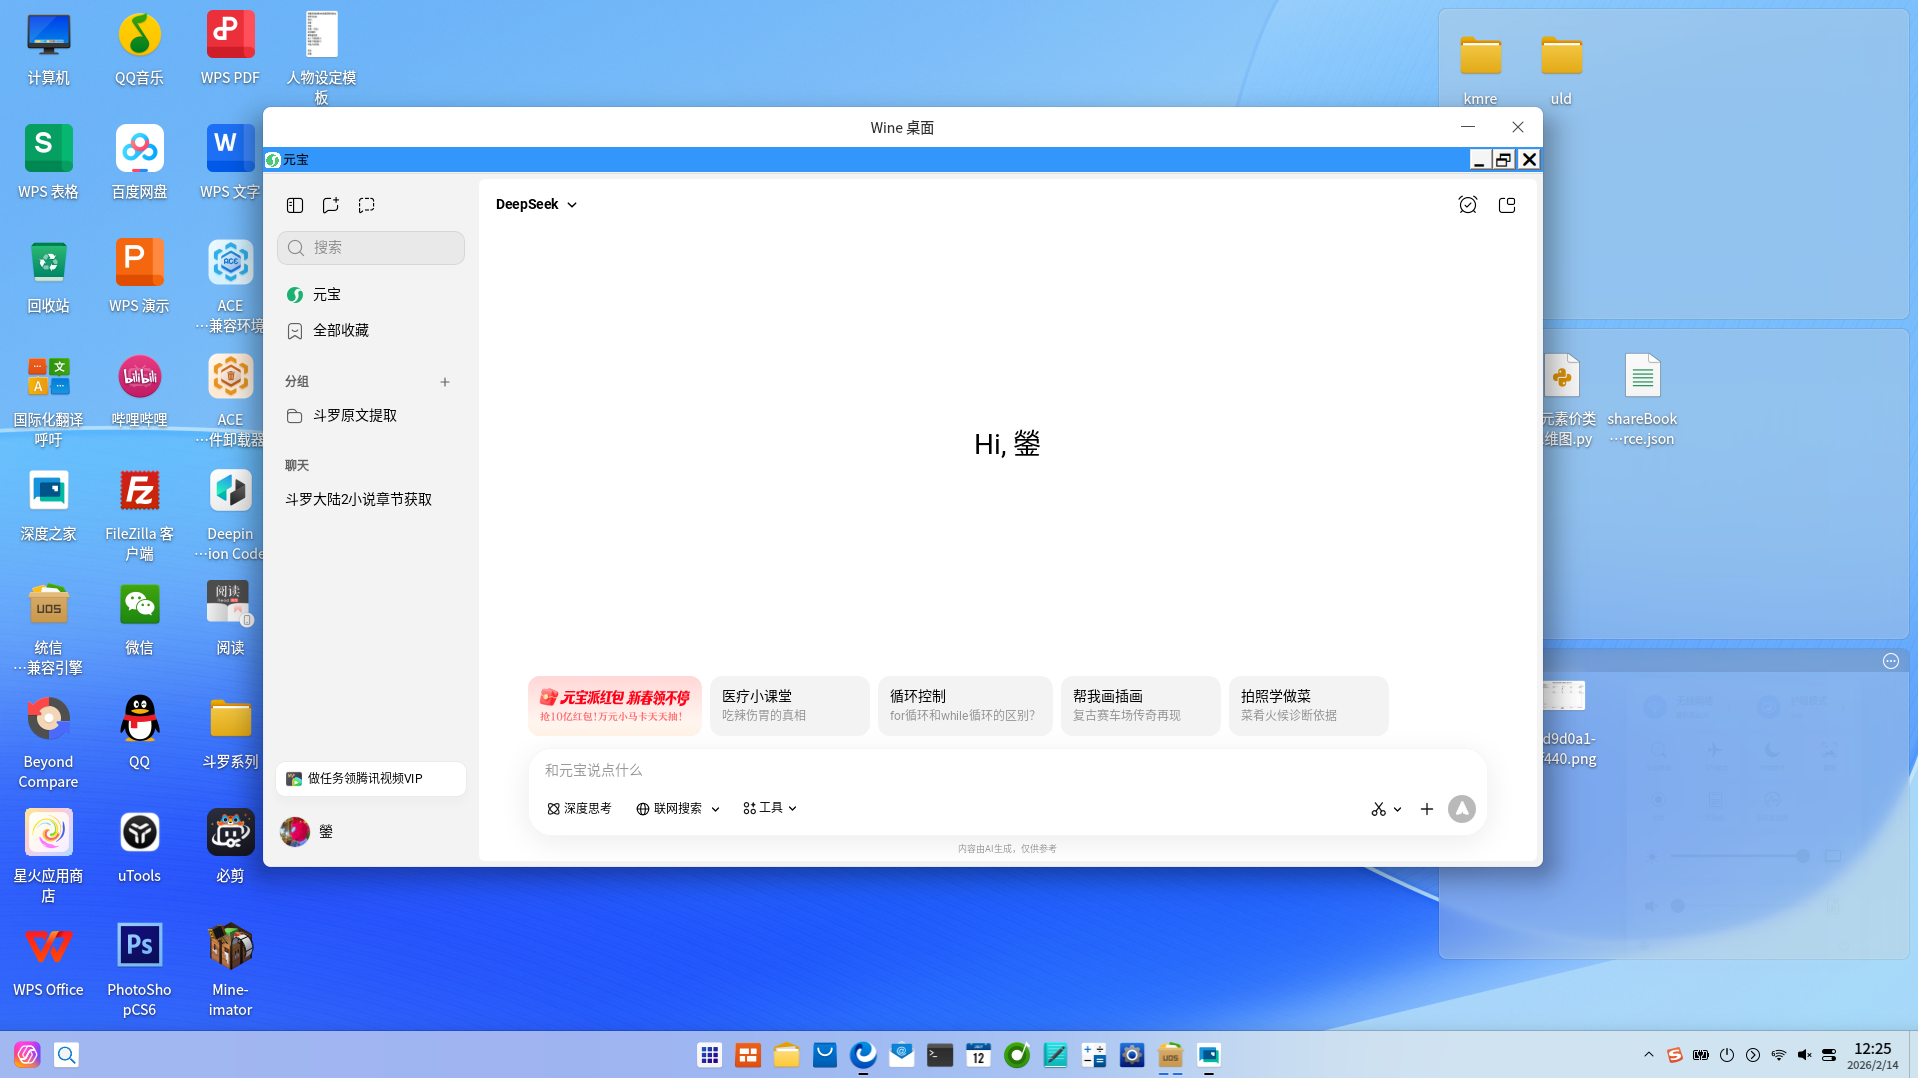Expand the 工具 tools dropdown
Screen dimensions: 1918x1078
click(770, 808)
